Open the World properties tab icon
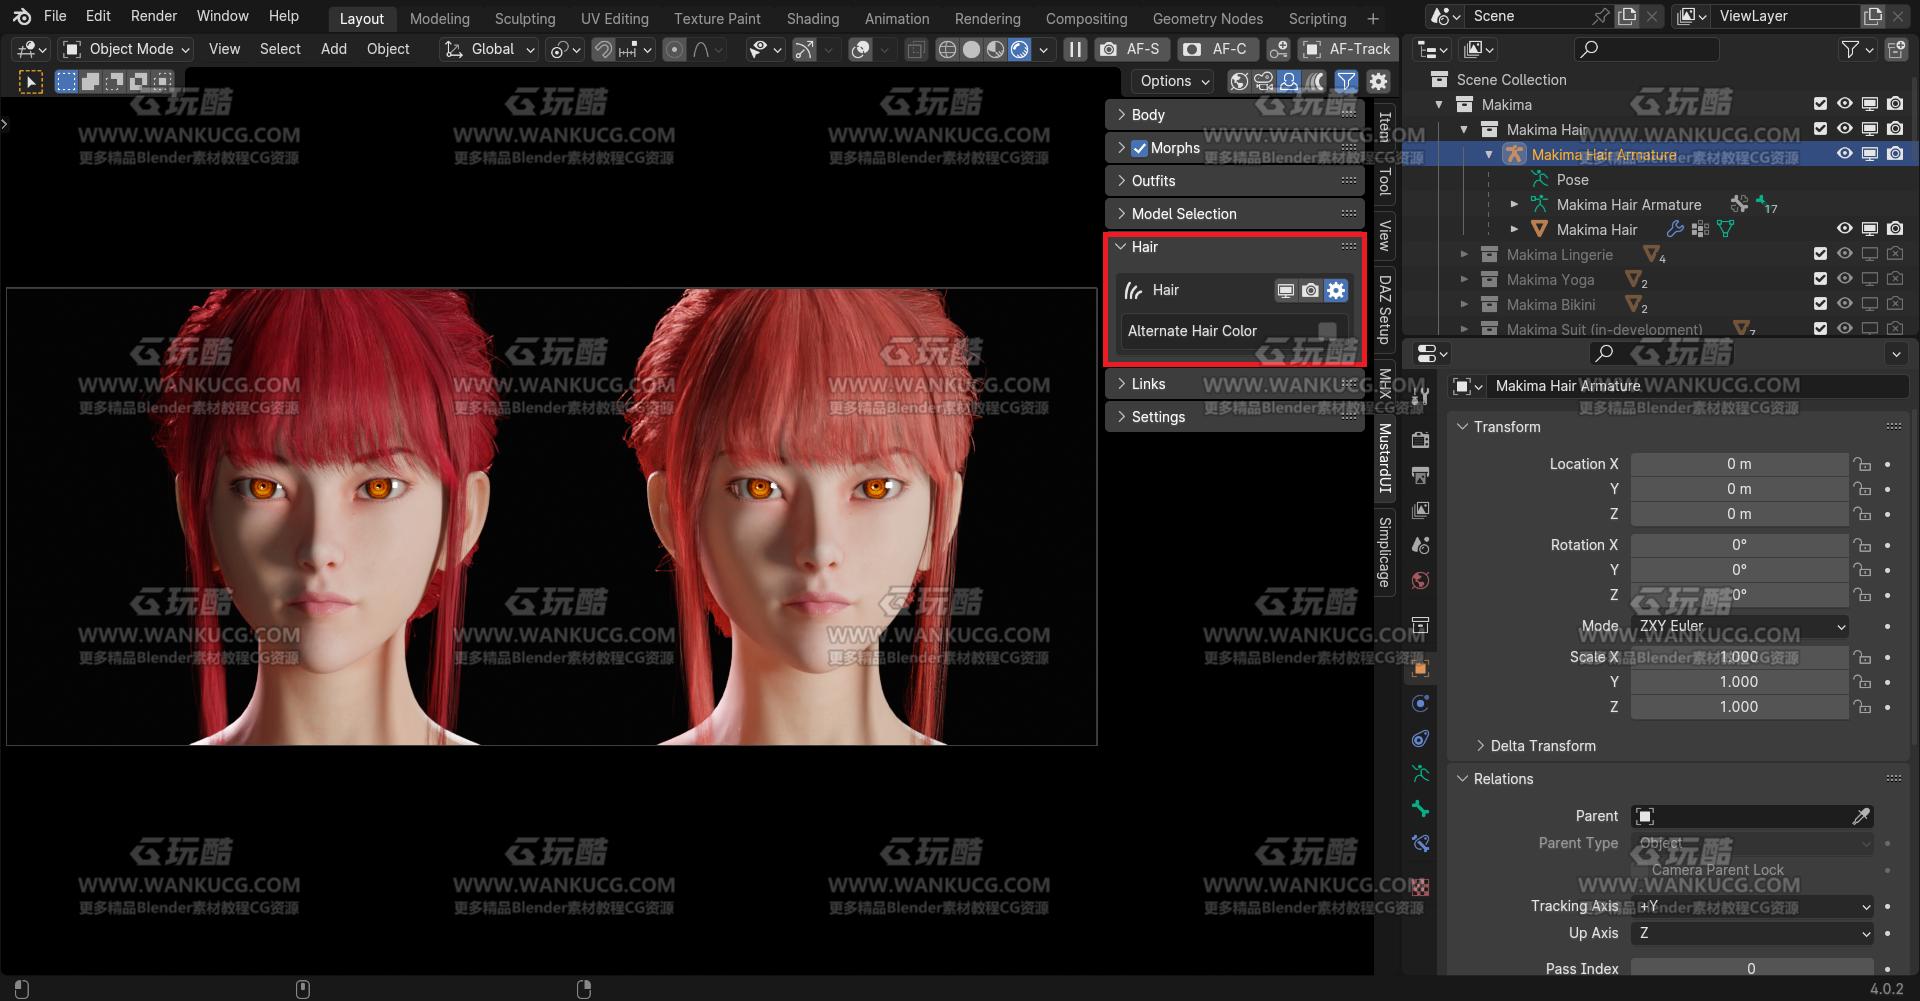 click(x=1420, y=581)
